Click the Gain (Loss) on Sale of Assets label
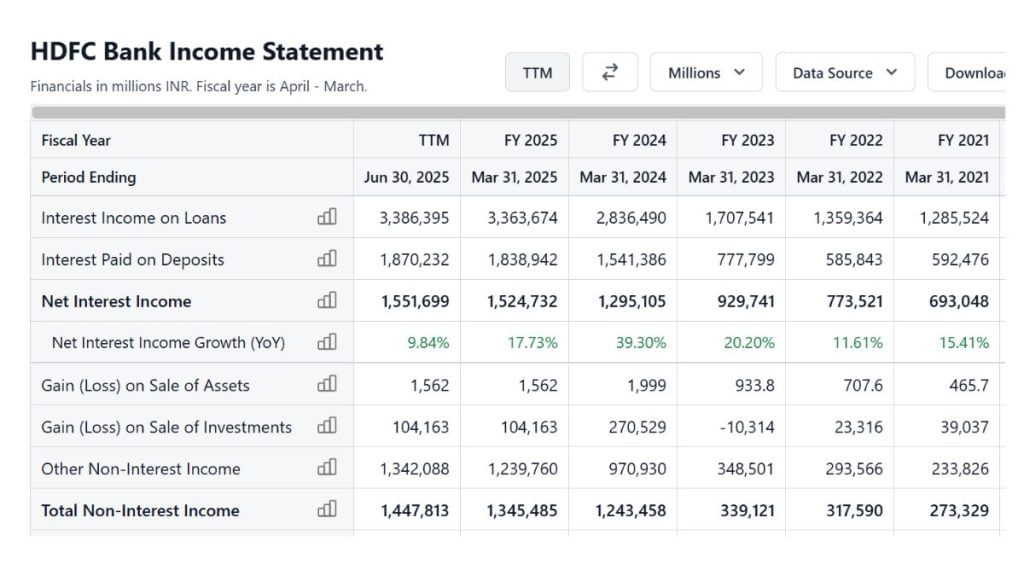This screenshot has width=1024, height=576. [146, 385]
